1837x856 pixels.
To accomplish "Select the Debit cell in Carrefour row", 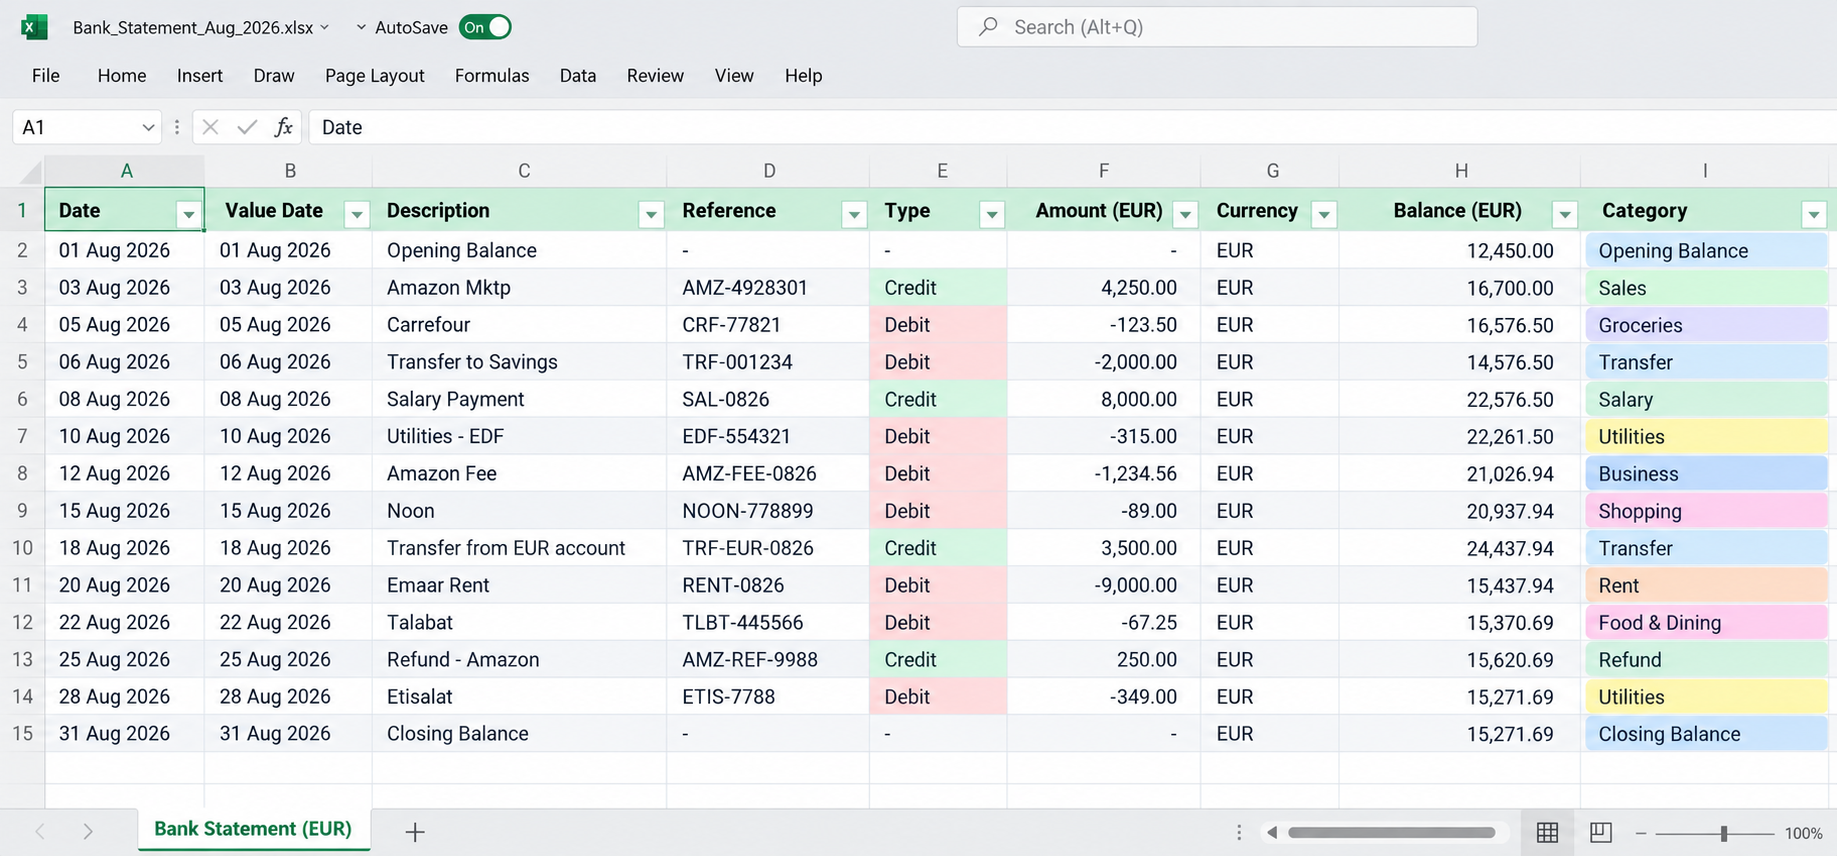I will 938,325.
